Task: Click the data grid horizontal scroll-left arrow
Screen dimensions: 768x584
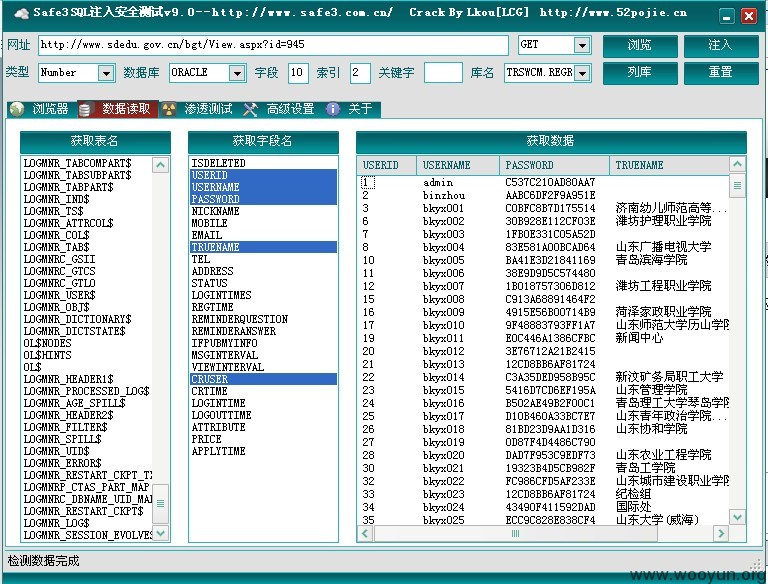Action: (x=365, y=533)
